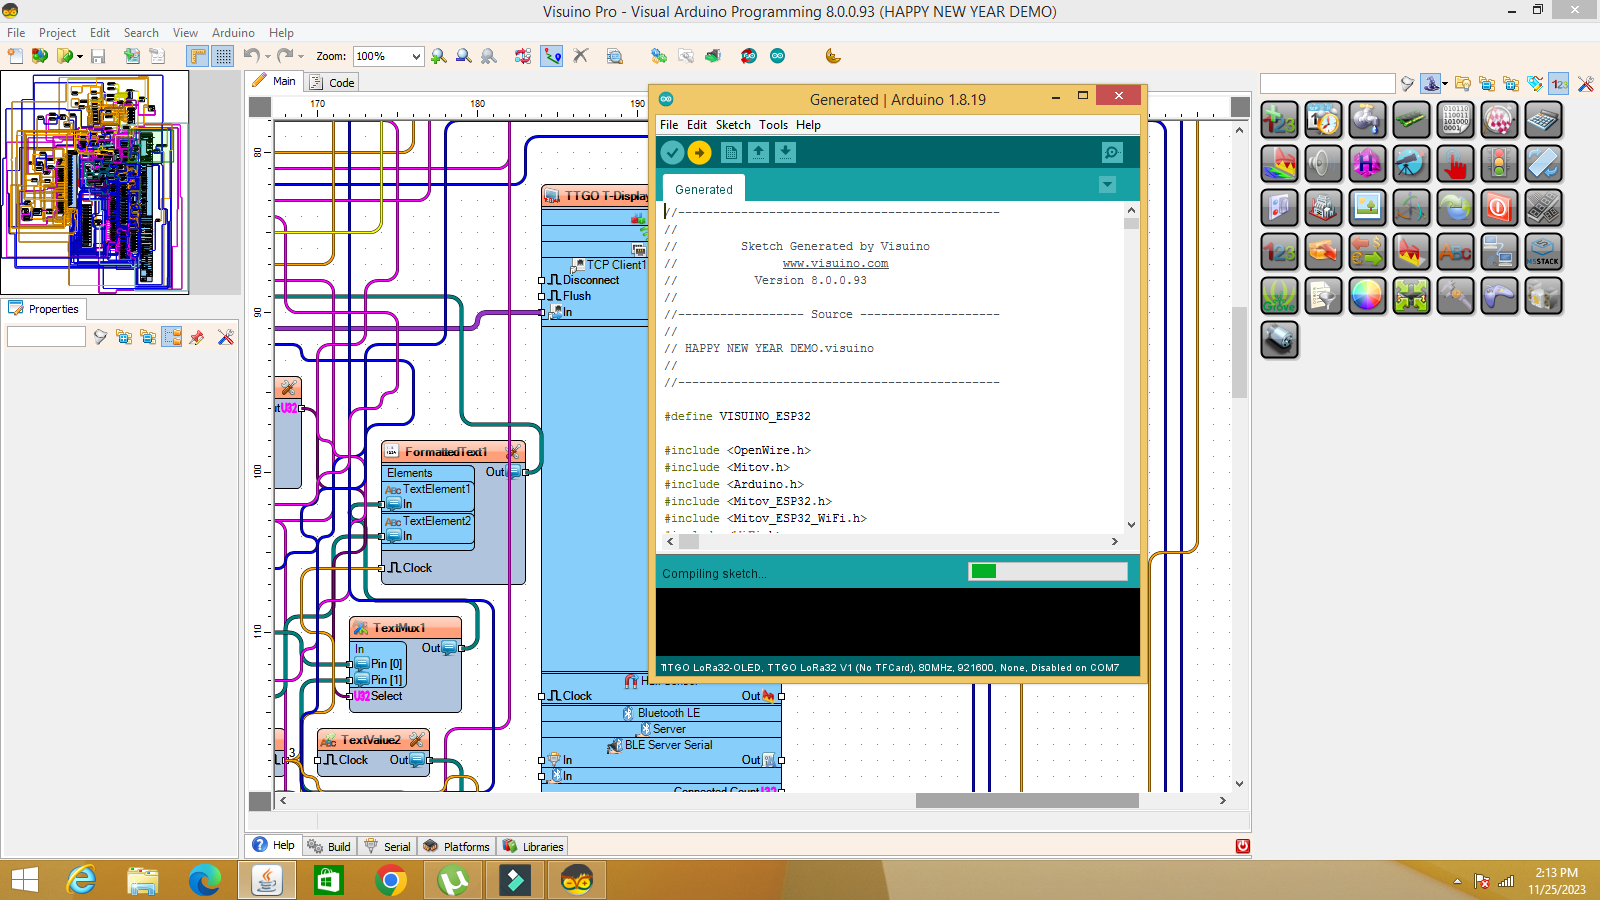Image resolution: width=1600 pixels, height=900 pixels.
Task: Open the Undo history dropdown arrow
Action: click(x=268, y=56)
